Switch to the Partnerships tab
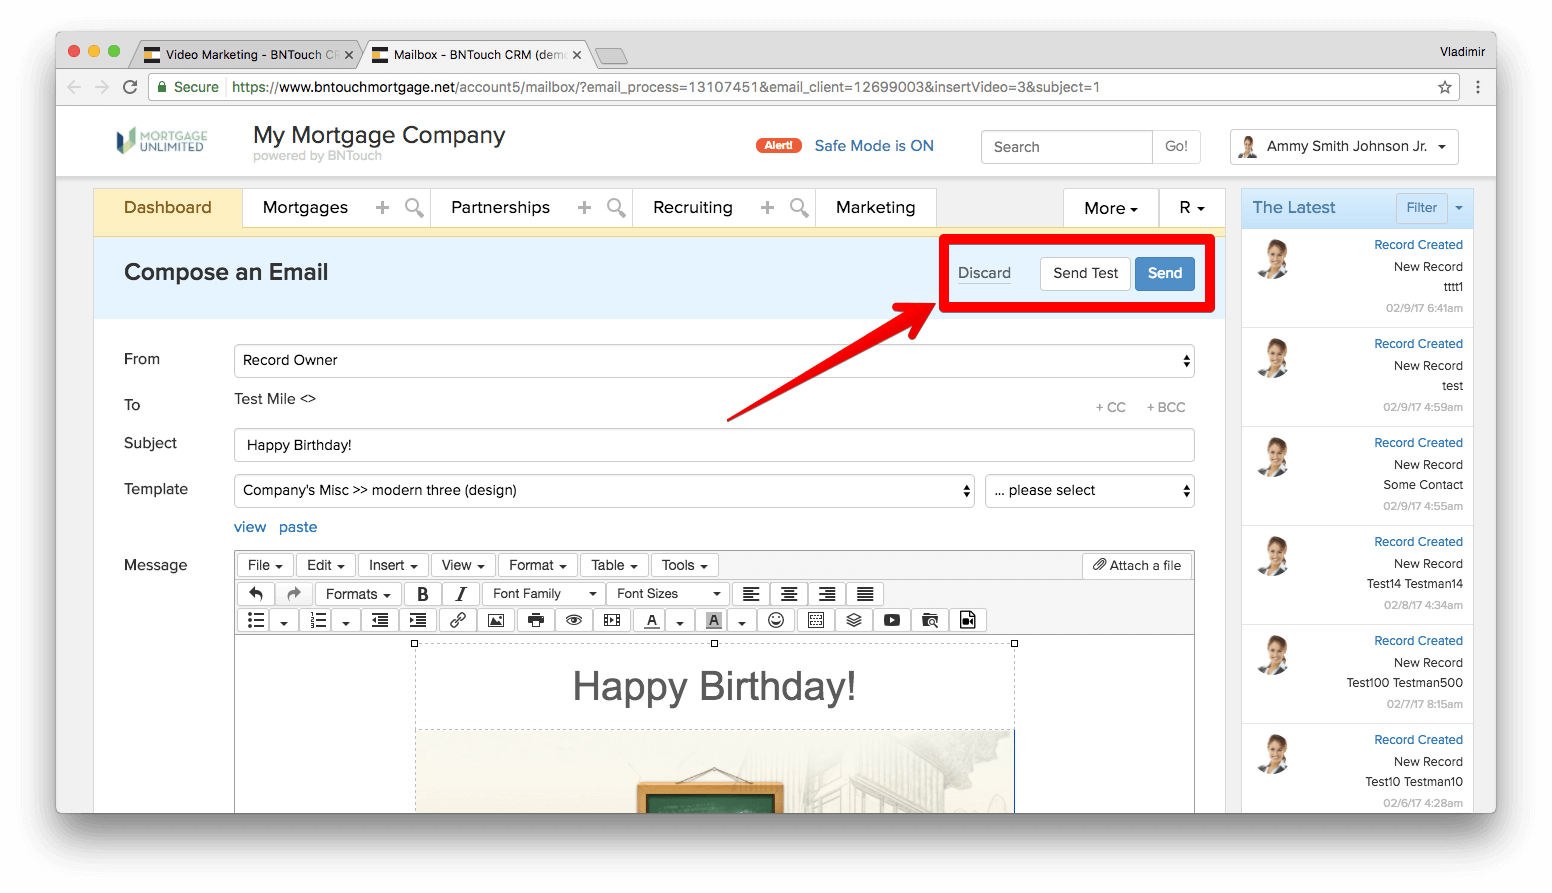 pyautogui.click(x=500, y=208)
